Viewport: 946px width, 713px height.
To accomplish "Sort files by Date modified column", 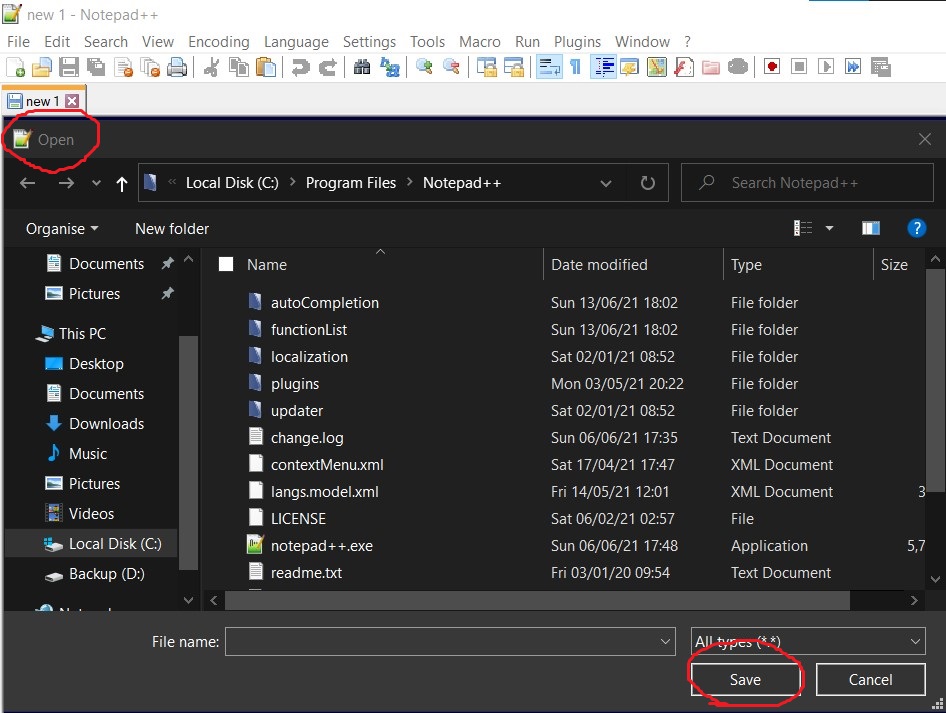I will pyautogui.click(x=599, y=264).
